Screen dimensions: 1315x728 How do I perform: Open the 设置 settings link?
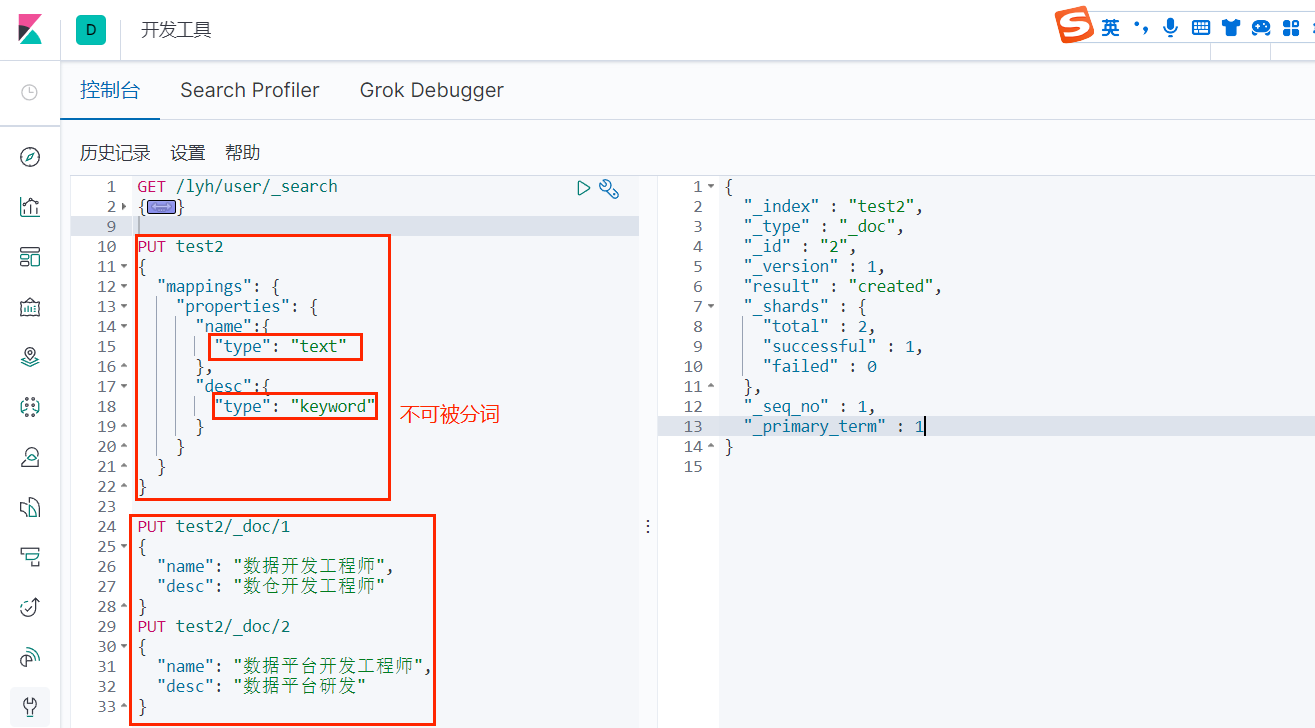coord(188,153)
